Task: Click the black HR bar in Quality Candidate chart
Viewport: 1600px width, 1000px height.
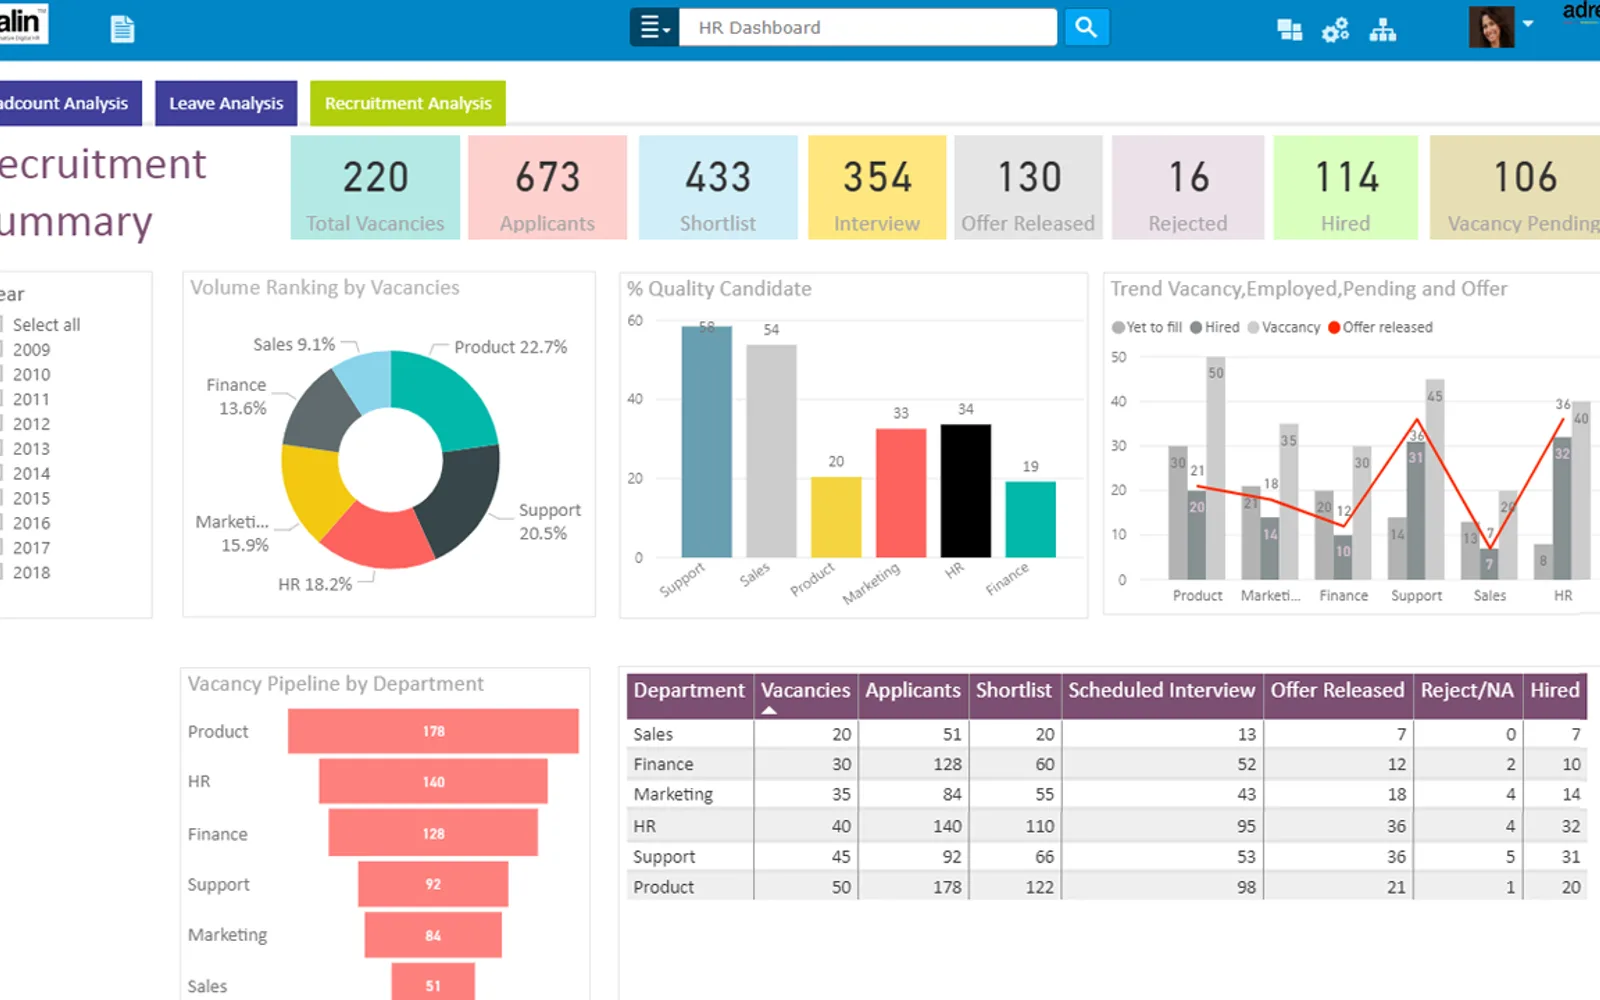Action: click(966, 490)
